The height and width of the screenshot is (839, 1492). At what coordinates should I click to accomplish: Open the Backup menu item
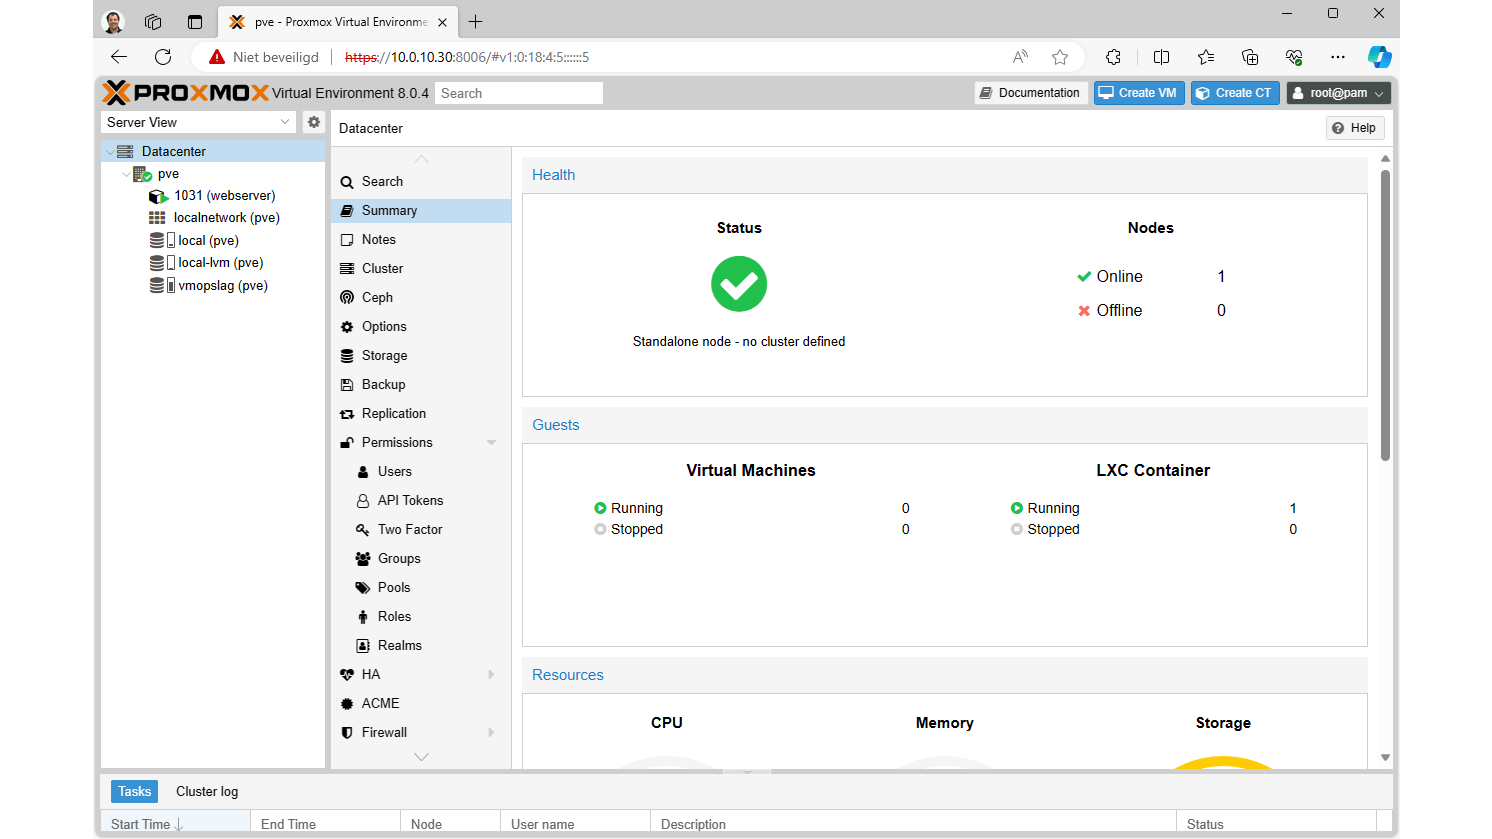(420, 385)
